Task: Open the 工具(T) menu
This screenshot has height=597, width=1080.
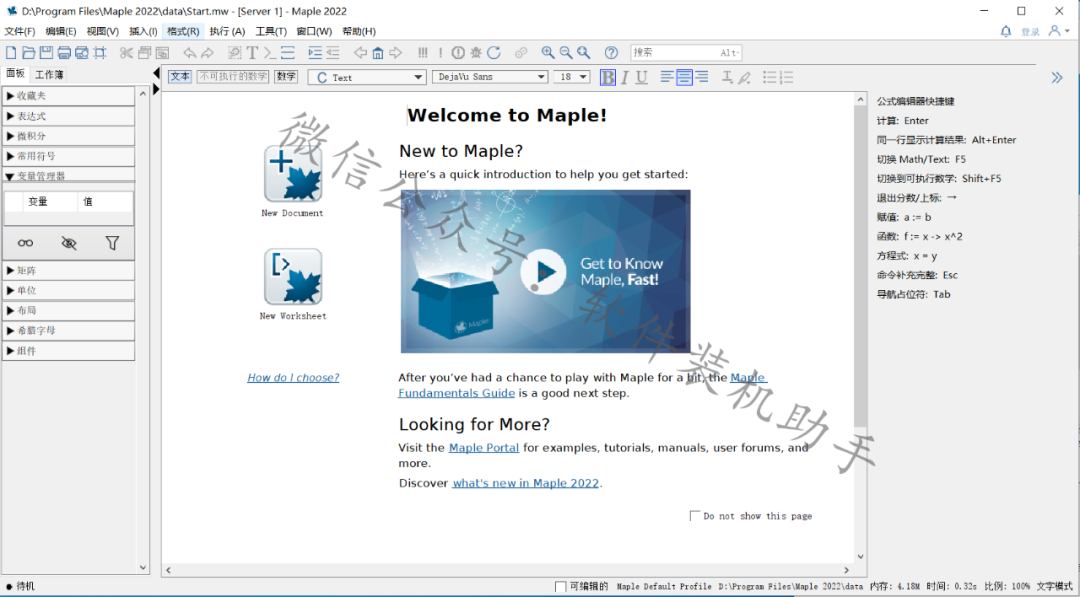Action: pyautogui.click(x=271, y=31)
